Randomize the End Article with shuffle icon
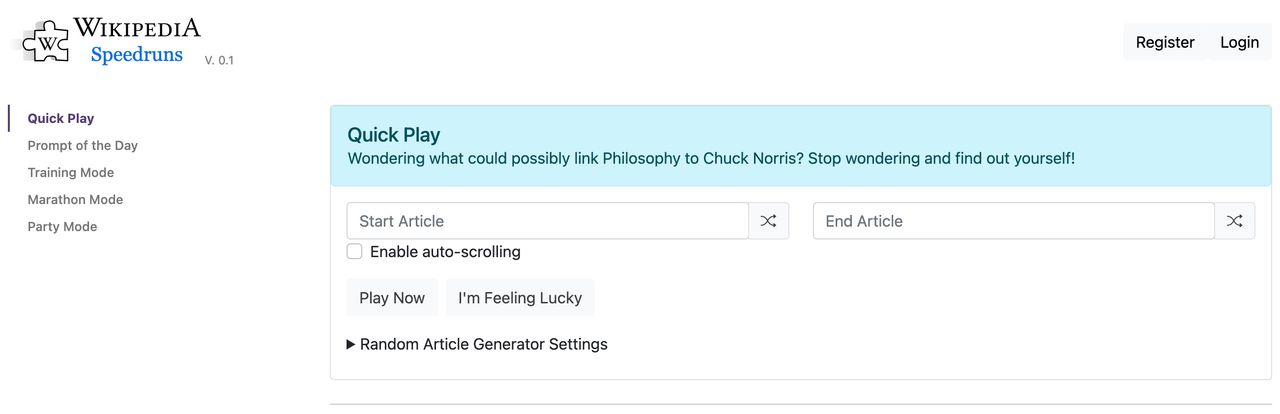The image size is (1280, 414). coord(1234,221)
